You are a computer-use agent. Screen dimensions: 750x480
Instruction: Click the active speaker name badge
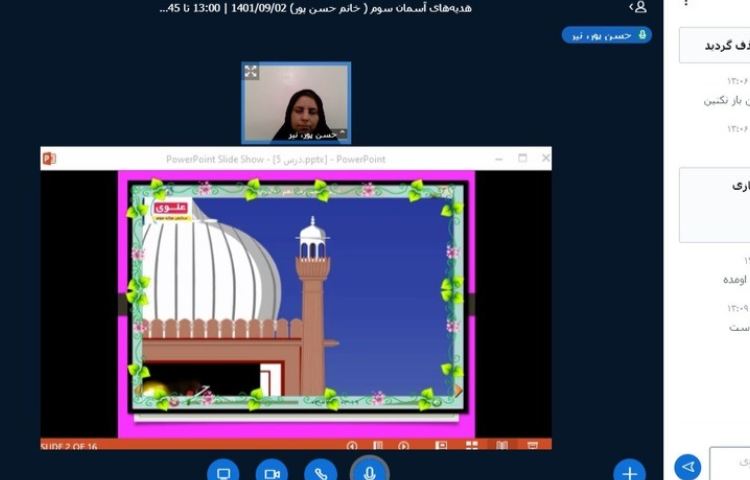[x=607, y=35]
